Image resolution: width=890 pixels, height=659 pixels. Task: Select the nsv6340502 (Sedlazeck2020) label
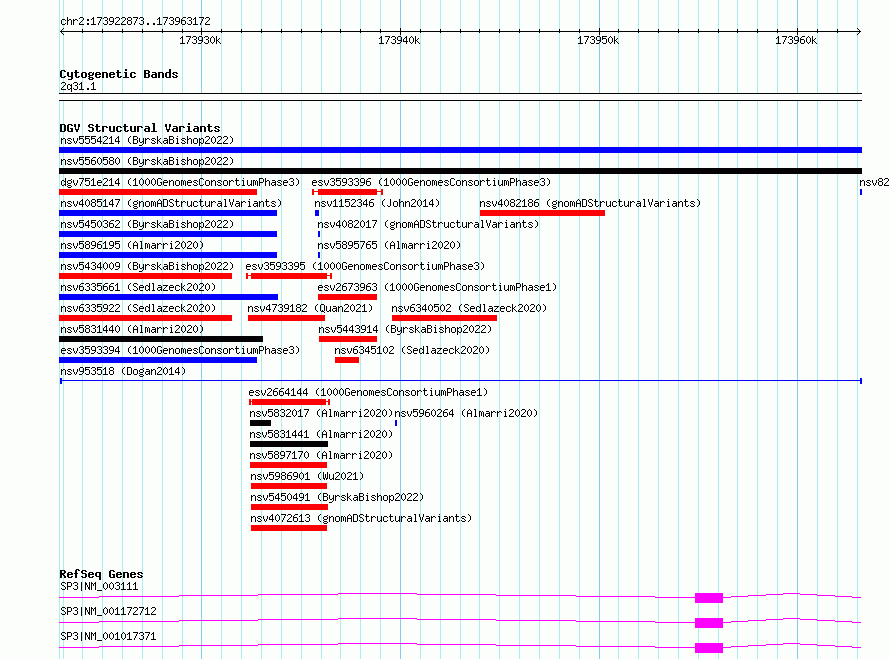(x=469, y=308)
